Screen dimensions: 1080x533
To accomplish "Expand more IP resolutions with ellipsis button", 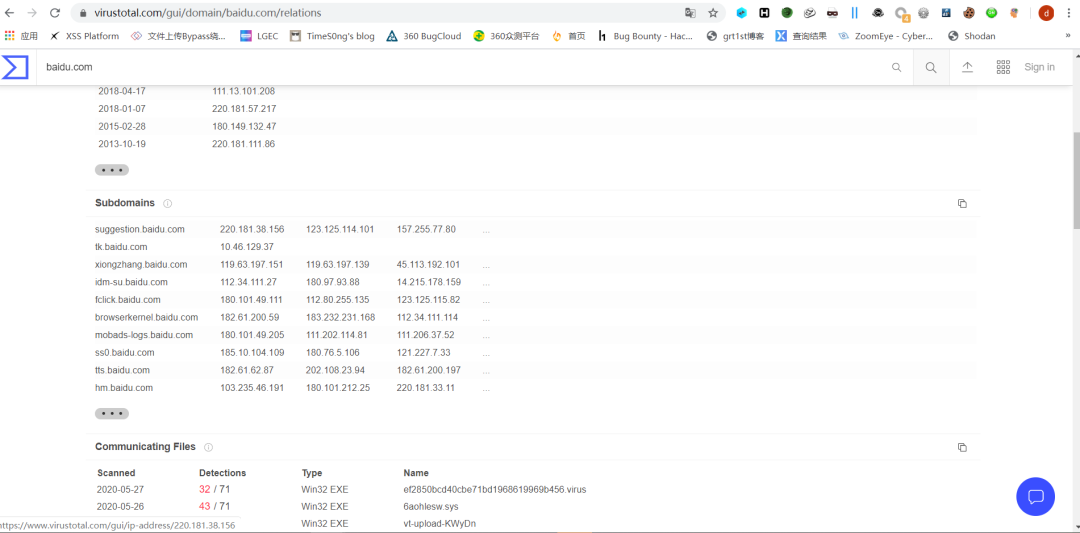I will [112, 170].
